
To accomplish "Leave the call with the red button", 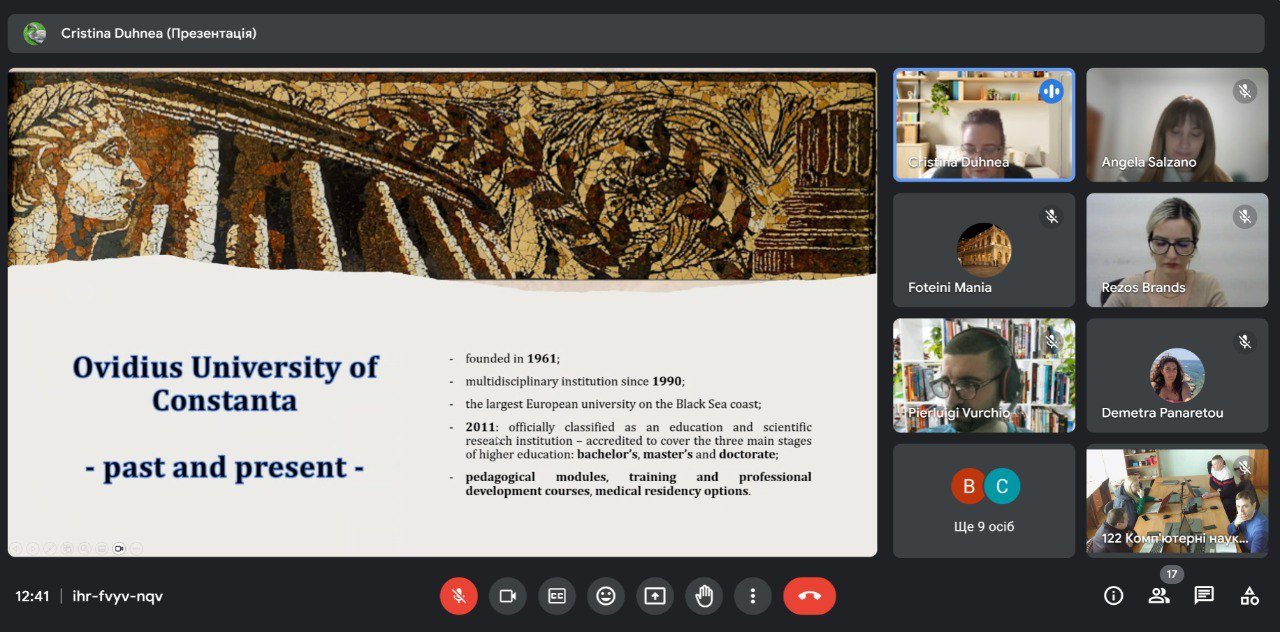I will [809, 596].
